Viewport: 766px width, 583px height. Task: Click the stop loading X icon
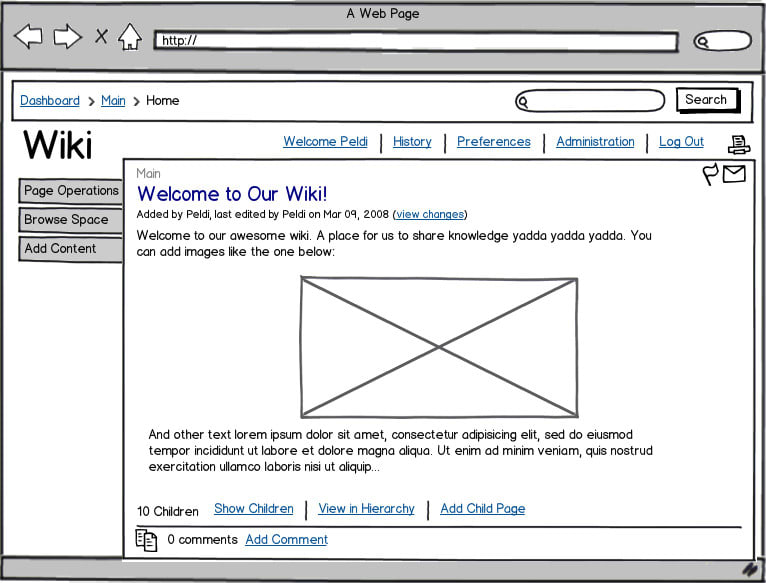coord(101,36)
